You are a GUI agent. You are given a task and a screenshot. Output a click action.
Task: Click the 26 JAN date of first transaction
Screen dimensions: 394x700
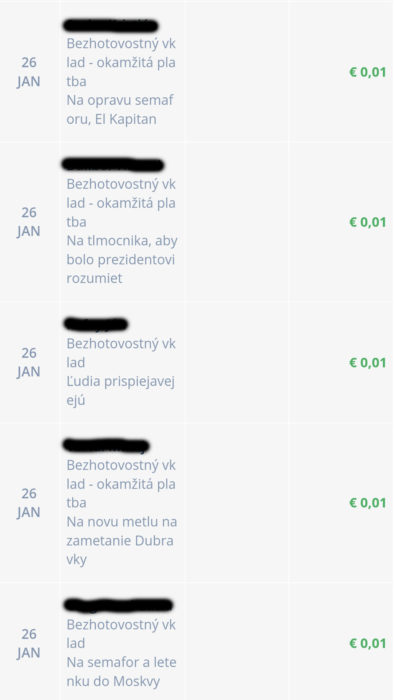pos(29,72)
